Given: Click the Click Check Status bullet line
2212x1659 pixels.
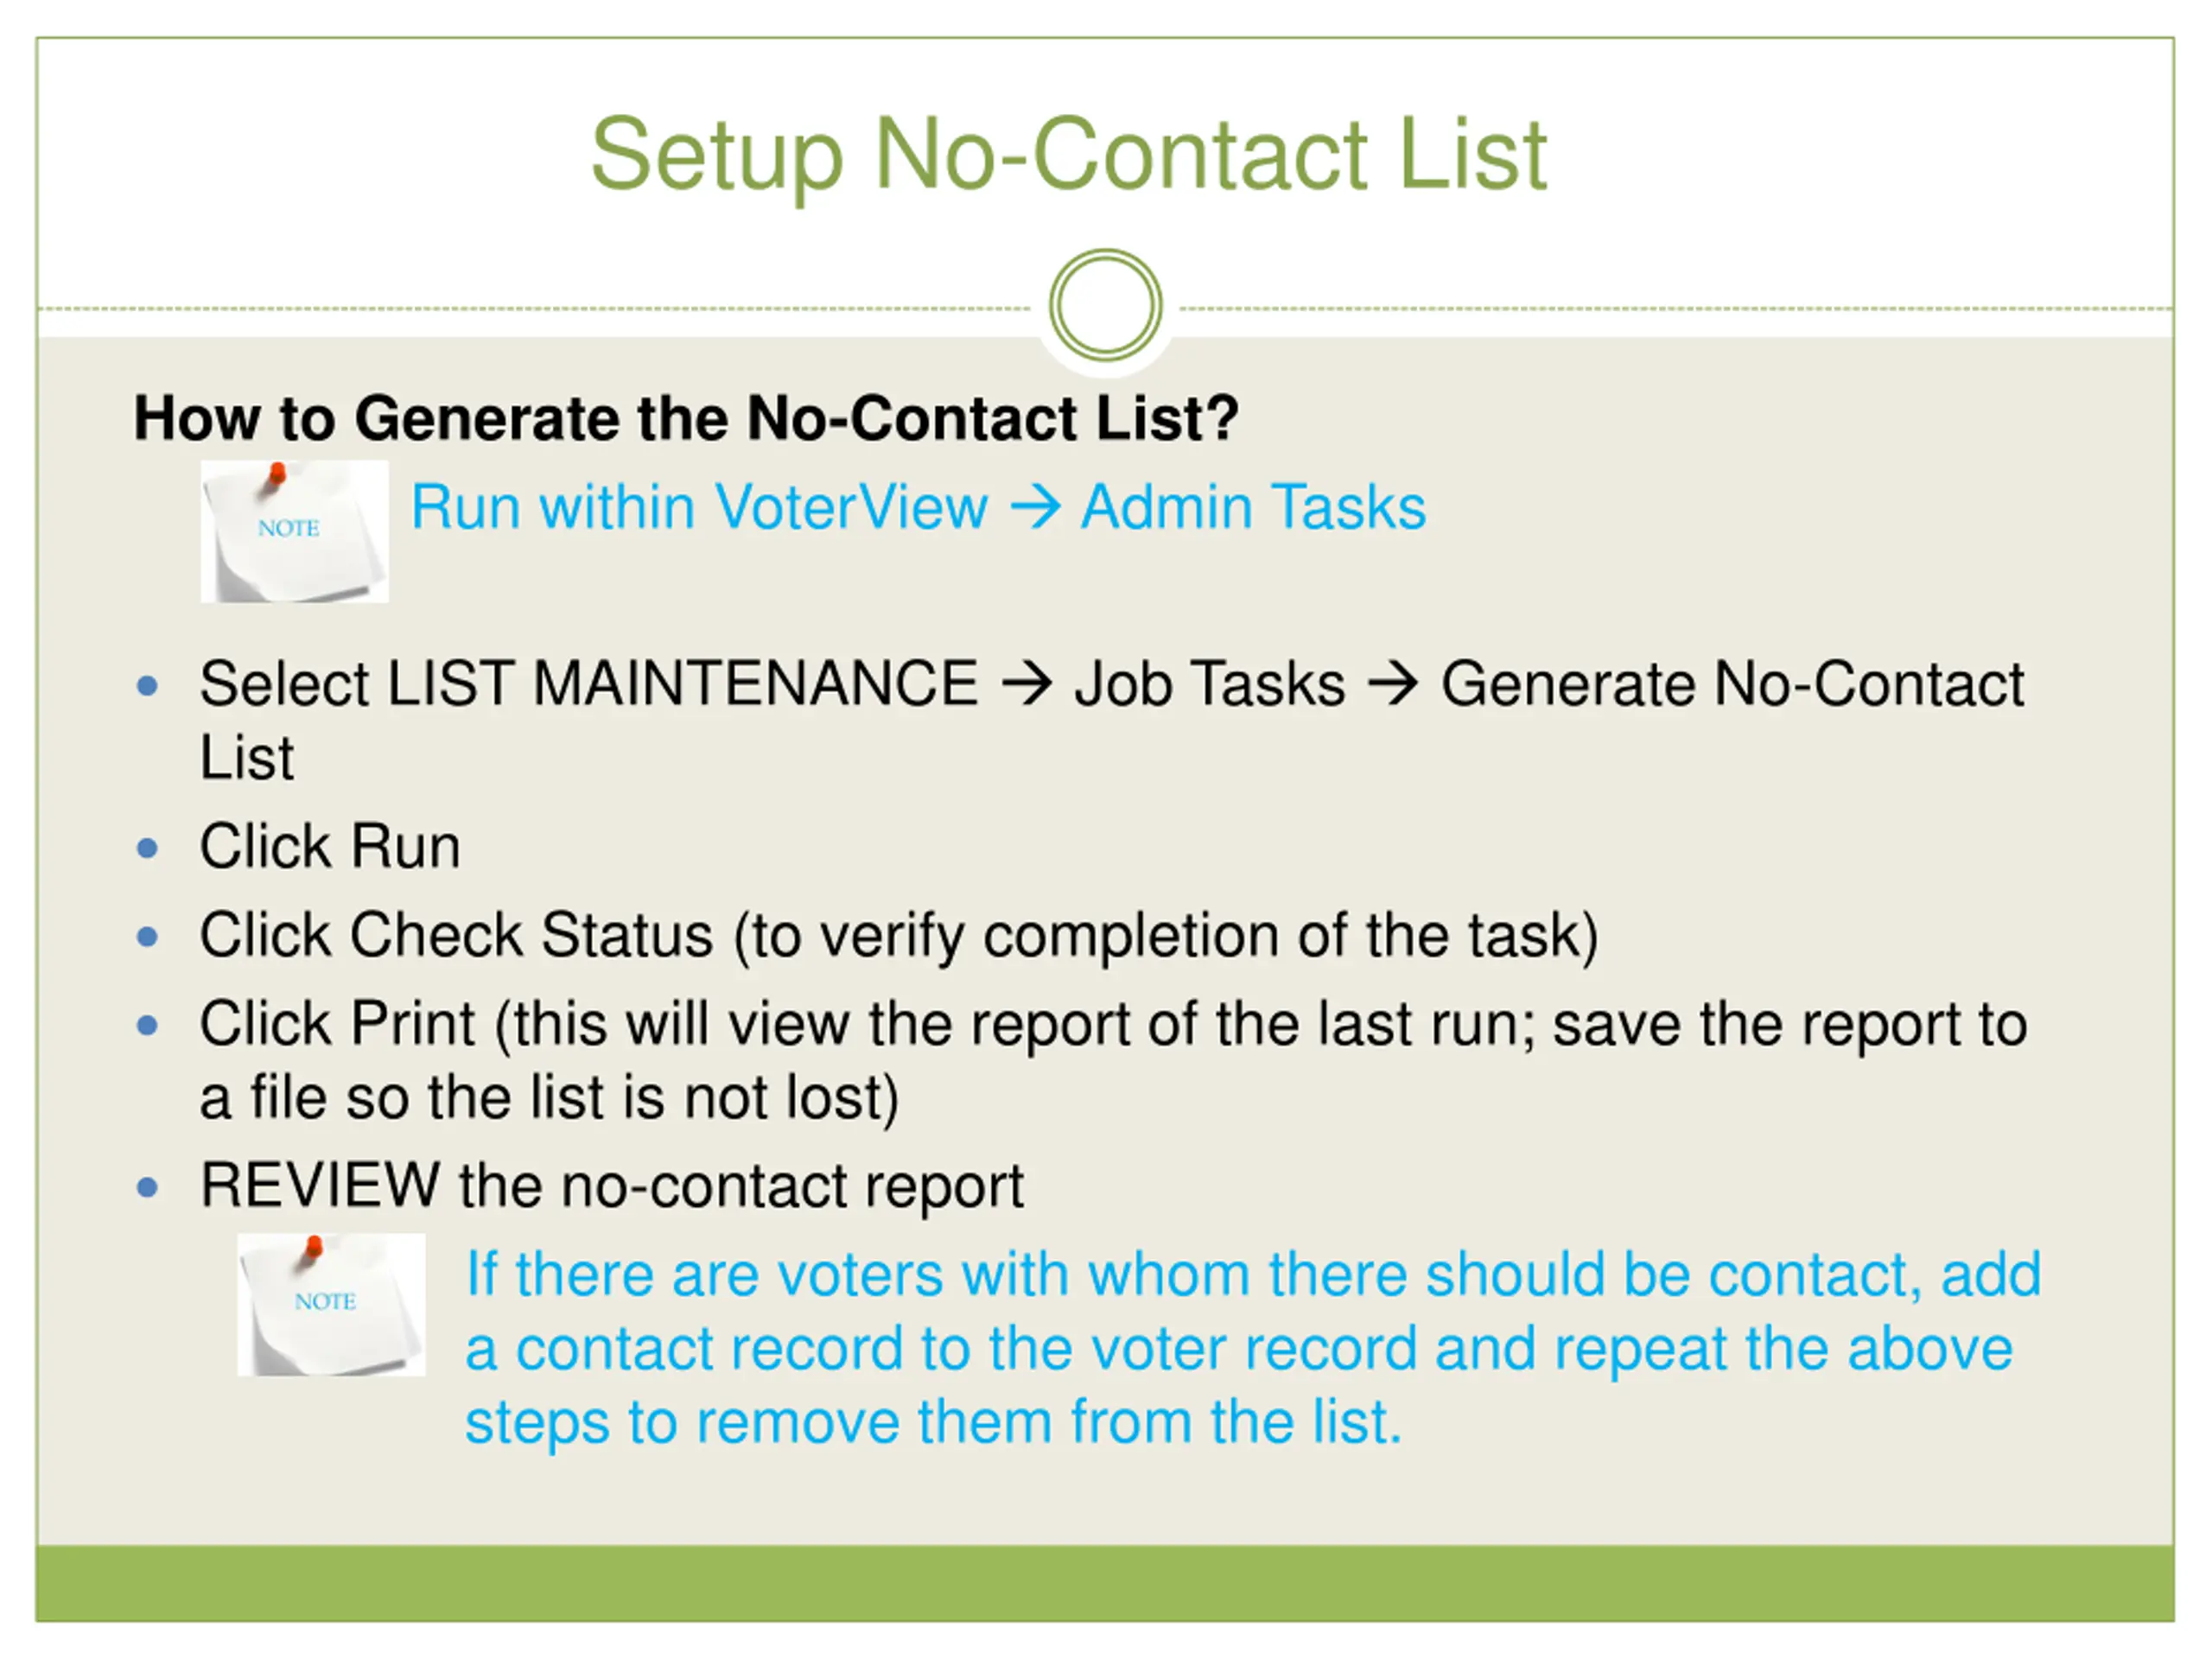Looking at the screenshot, I should 899,937.
